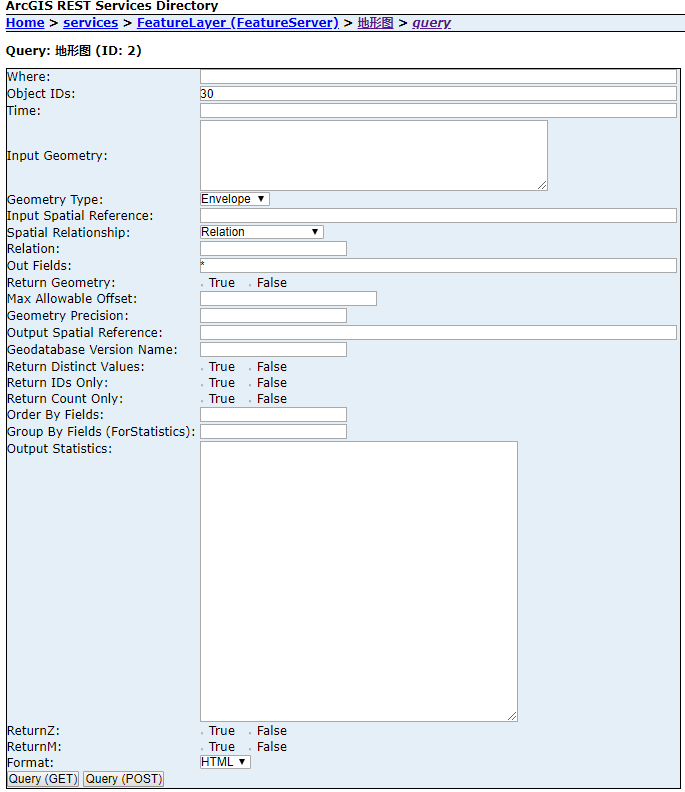Submit with the Query (GET) button

[x=43, y=779]
